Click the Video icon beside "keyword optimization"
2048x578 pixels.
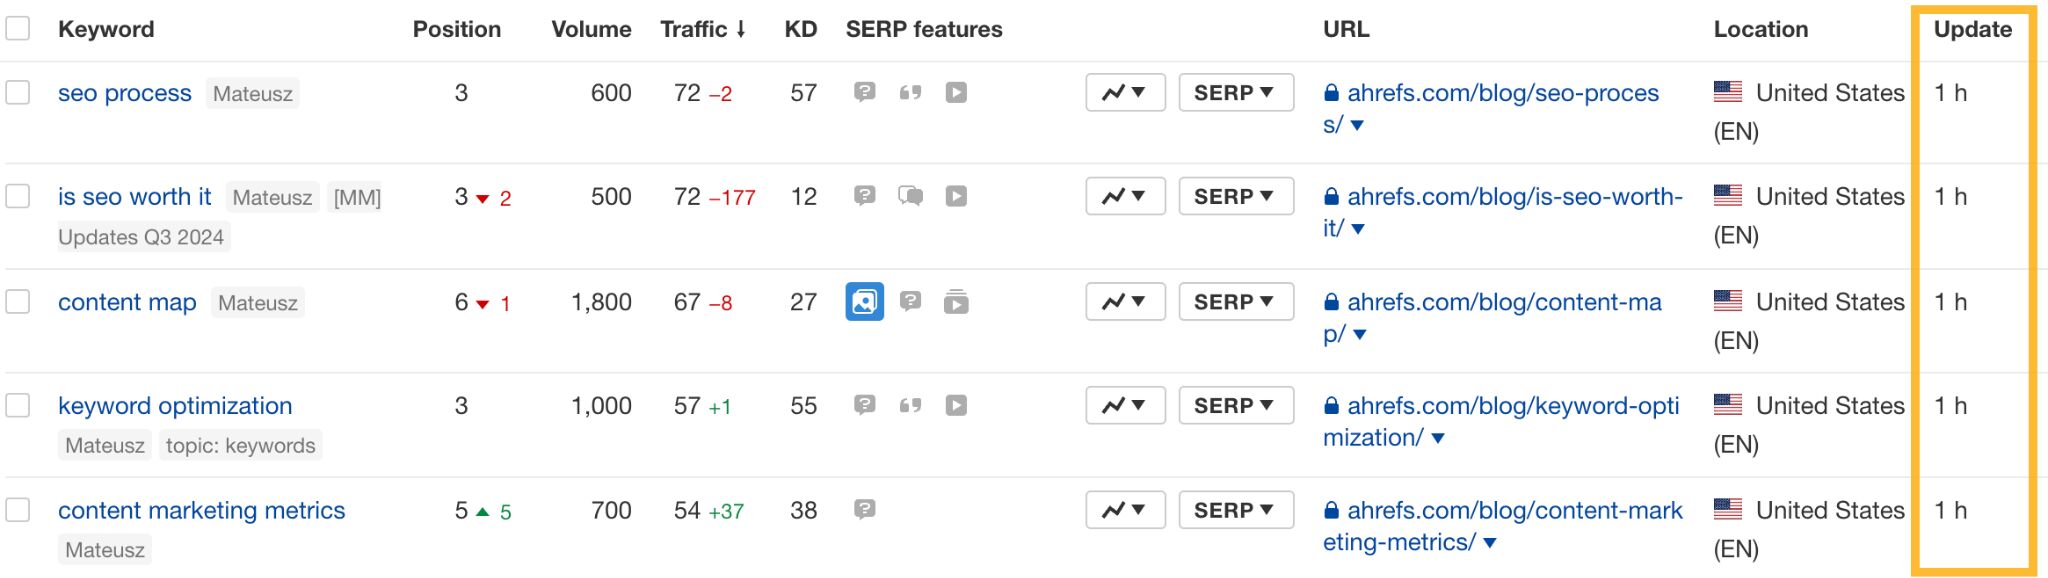tap(958, 406)
